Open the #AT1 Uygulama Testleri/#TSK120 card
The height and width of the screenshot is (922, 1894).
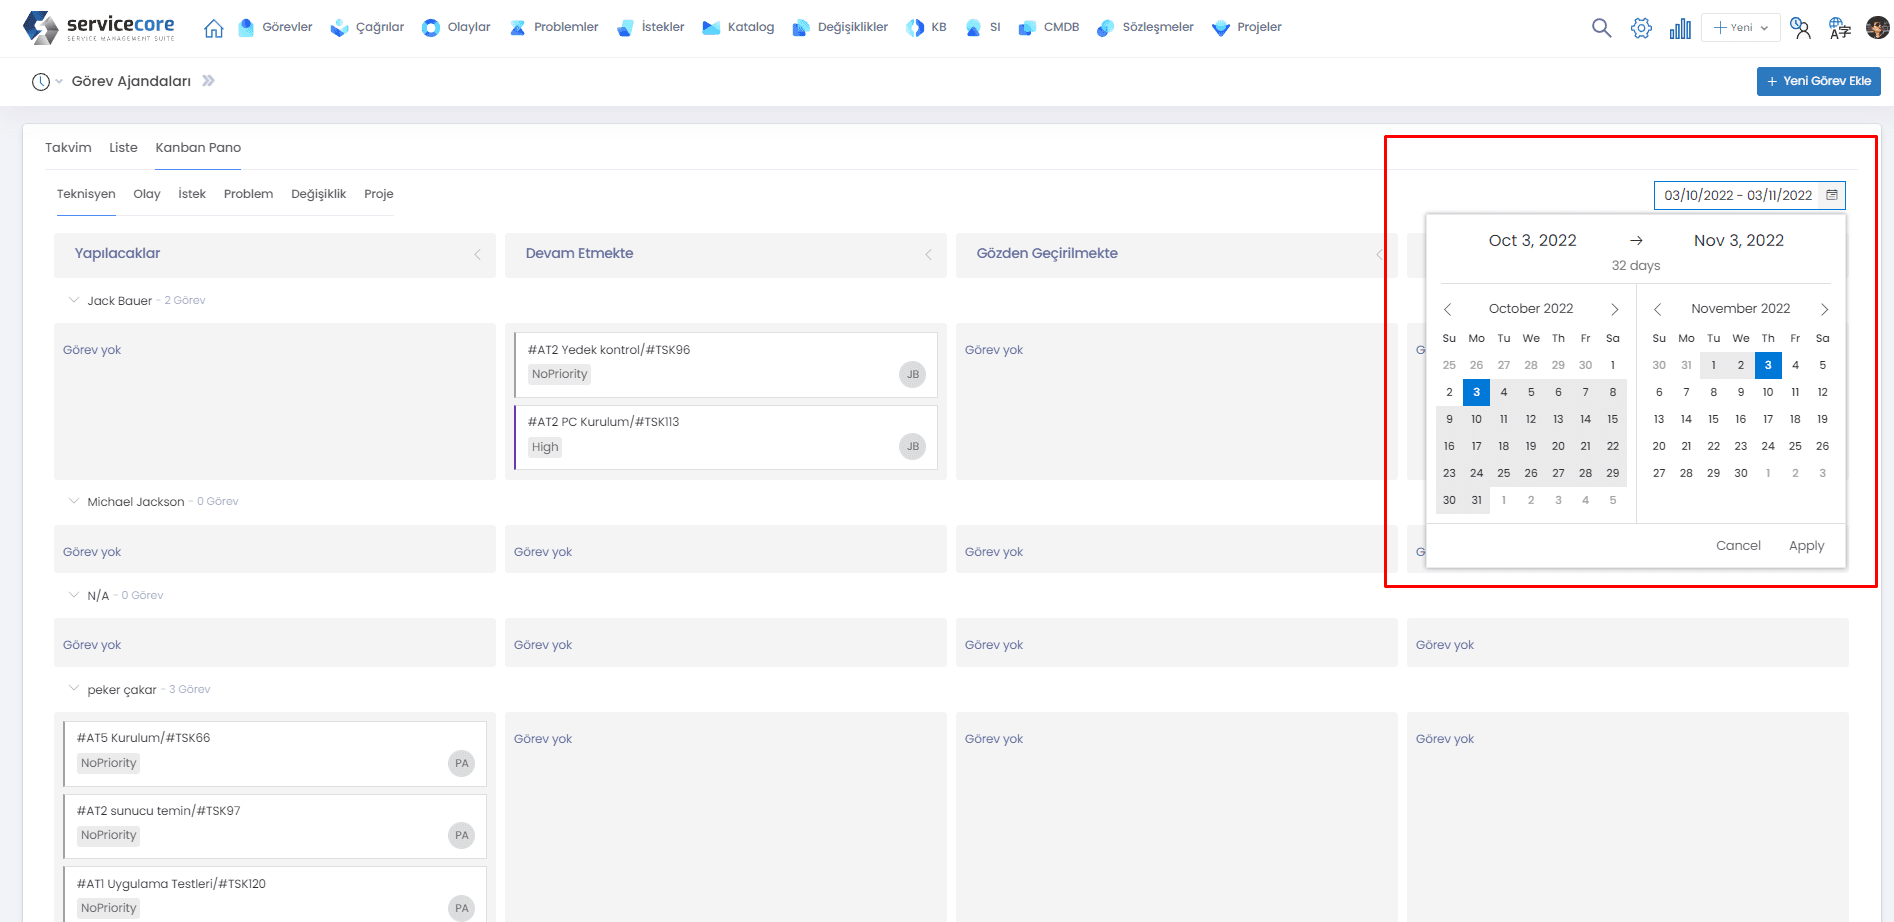275,894
